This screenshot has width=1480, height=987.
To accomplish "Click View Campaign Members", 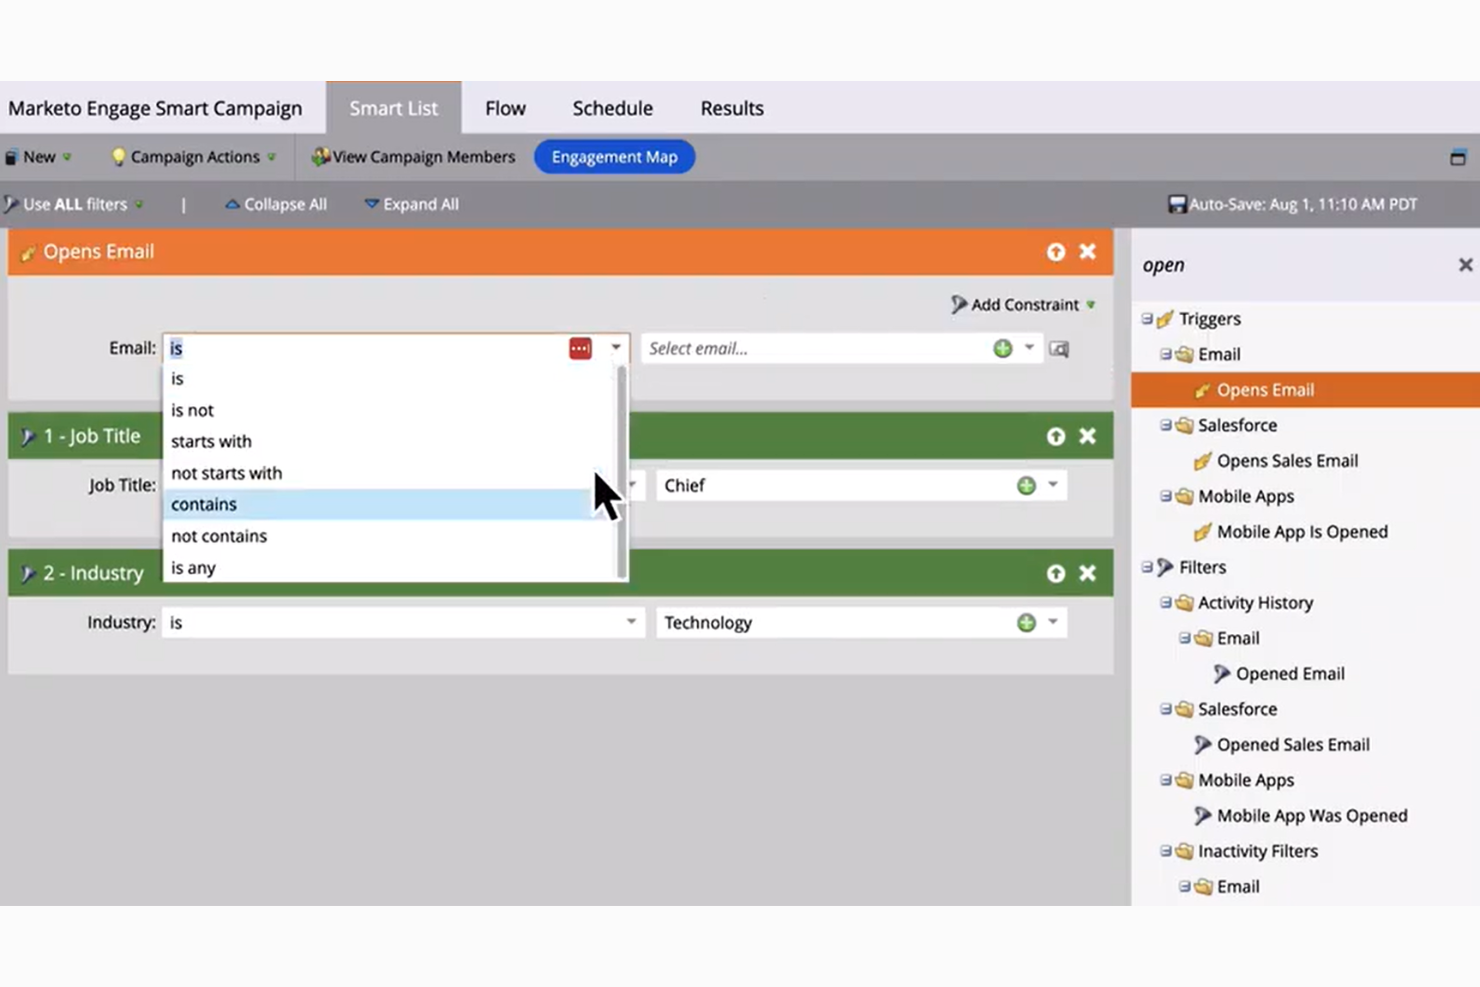I will click(413, 157).
